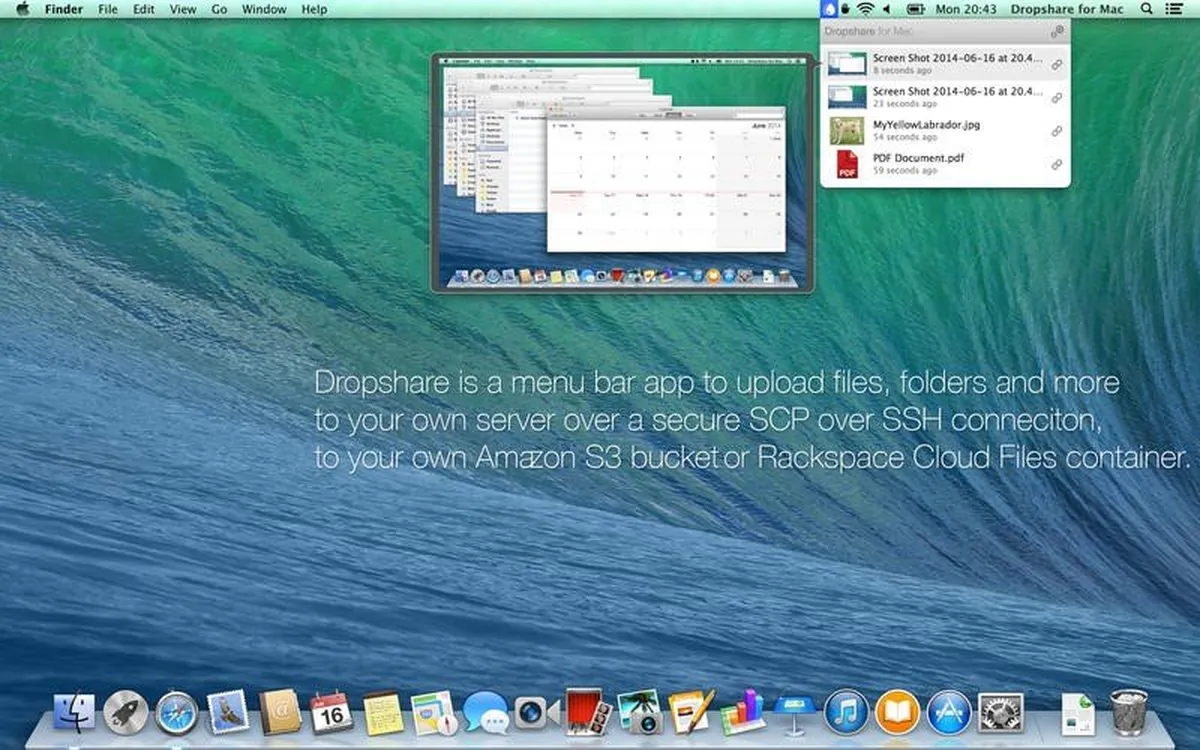The image size is (1200, 750).
Task: Open System Preferences from the Dock
Action: tap(1000, 713)
